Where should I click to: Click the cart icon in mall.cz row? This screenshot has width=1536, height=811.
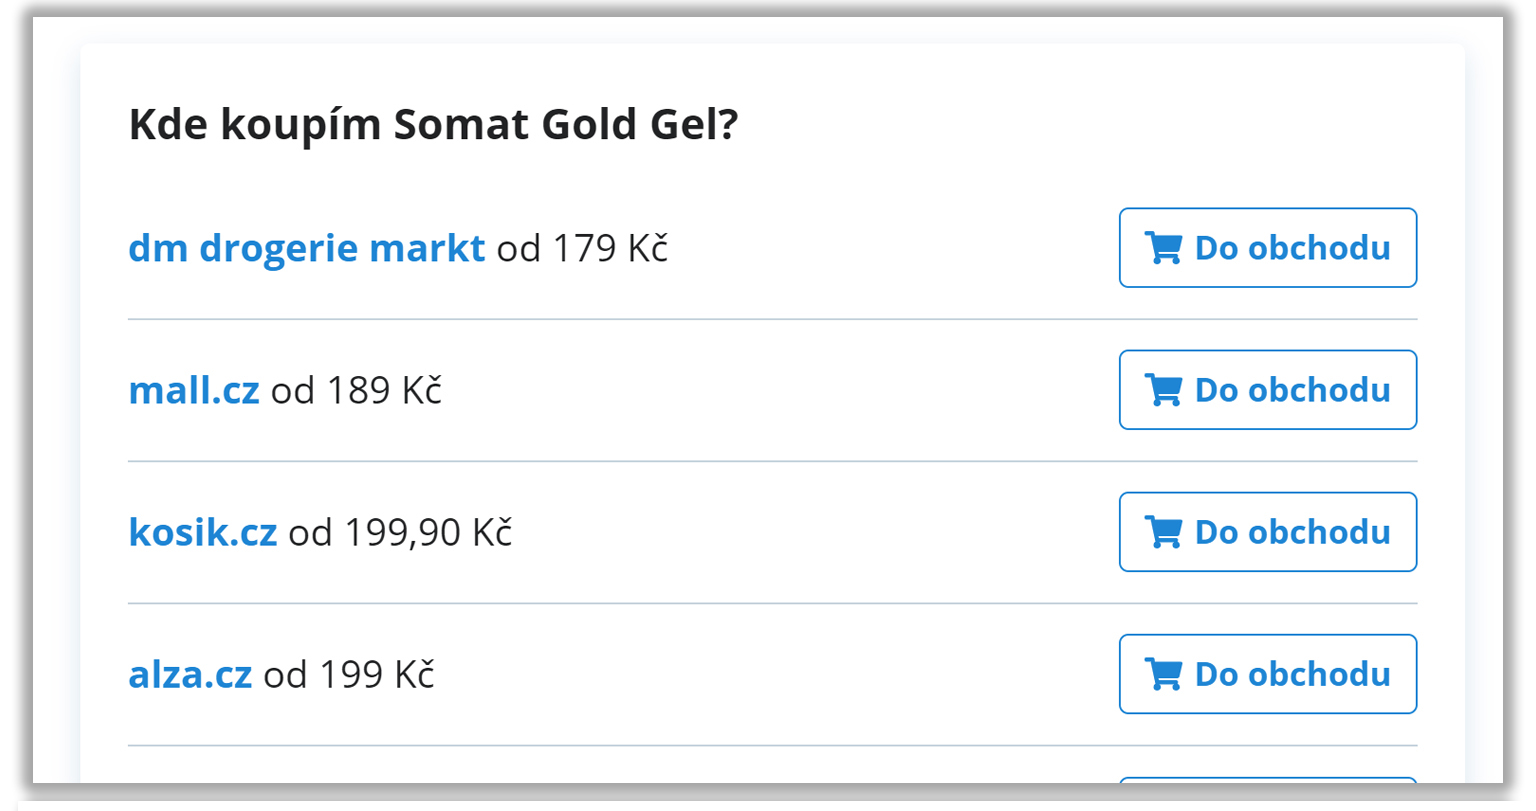pyautogui.click(x=1163, y=390)
